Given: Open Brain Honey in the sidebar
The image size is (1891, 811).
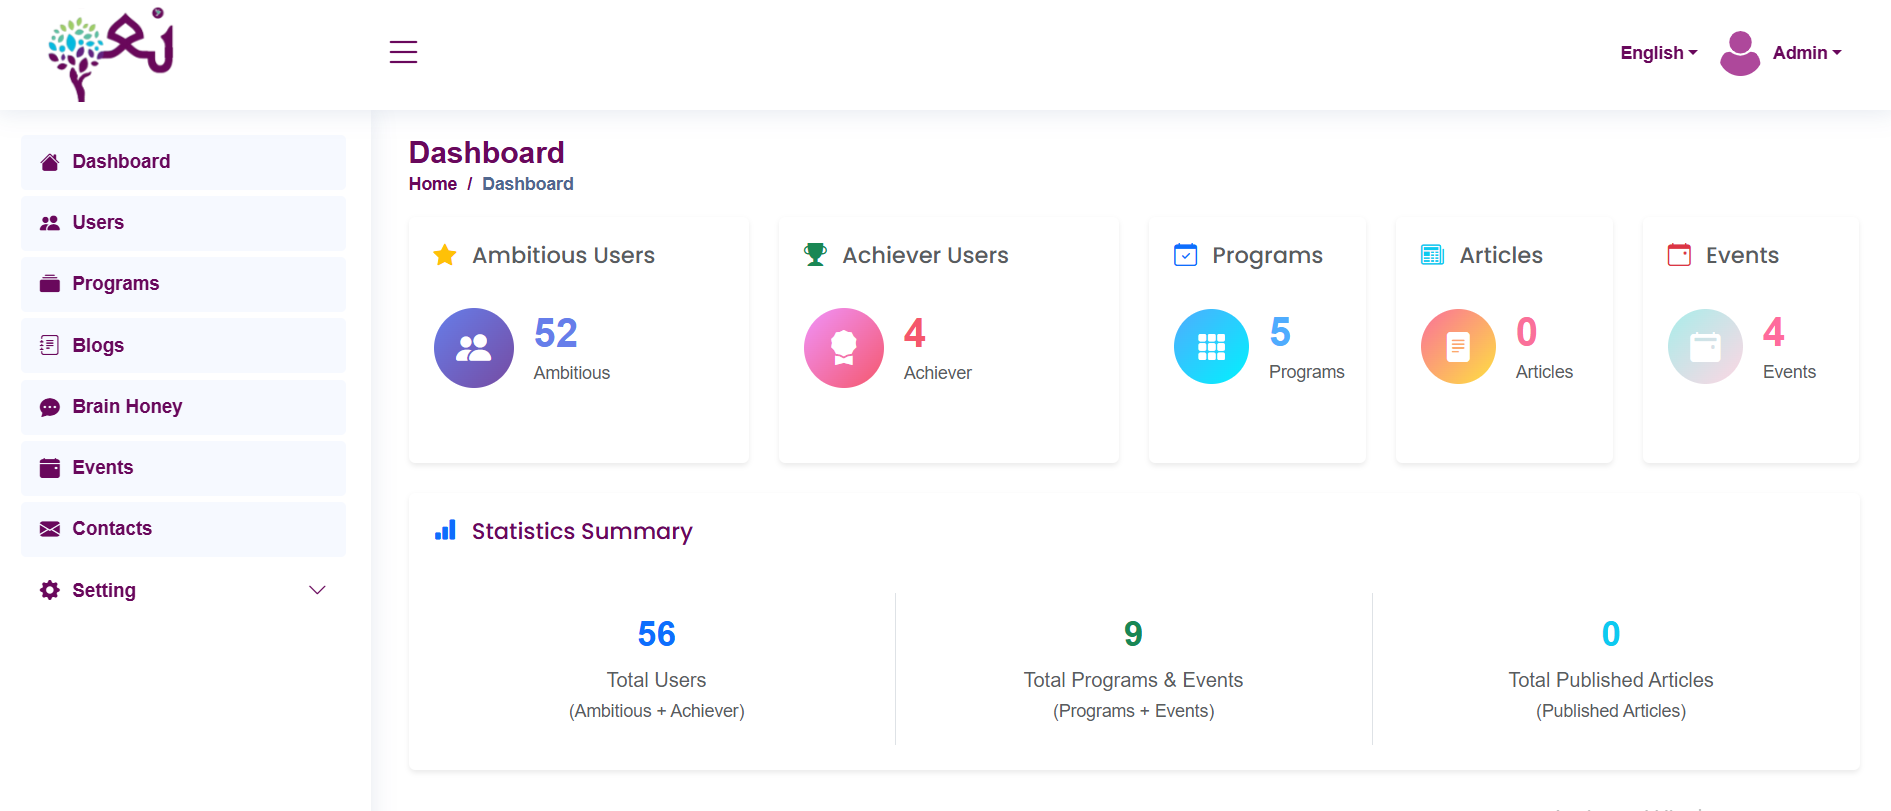Looking at the screenshot, I should point(184,407).
